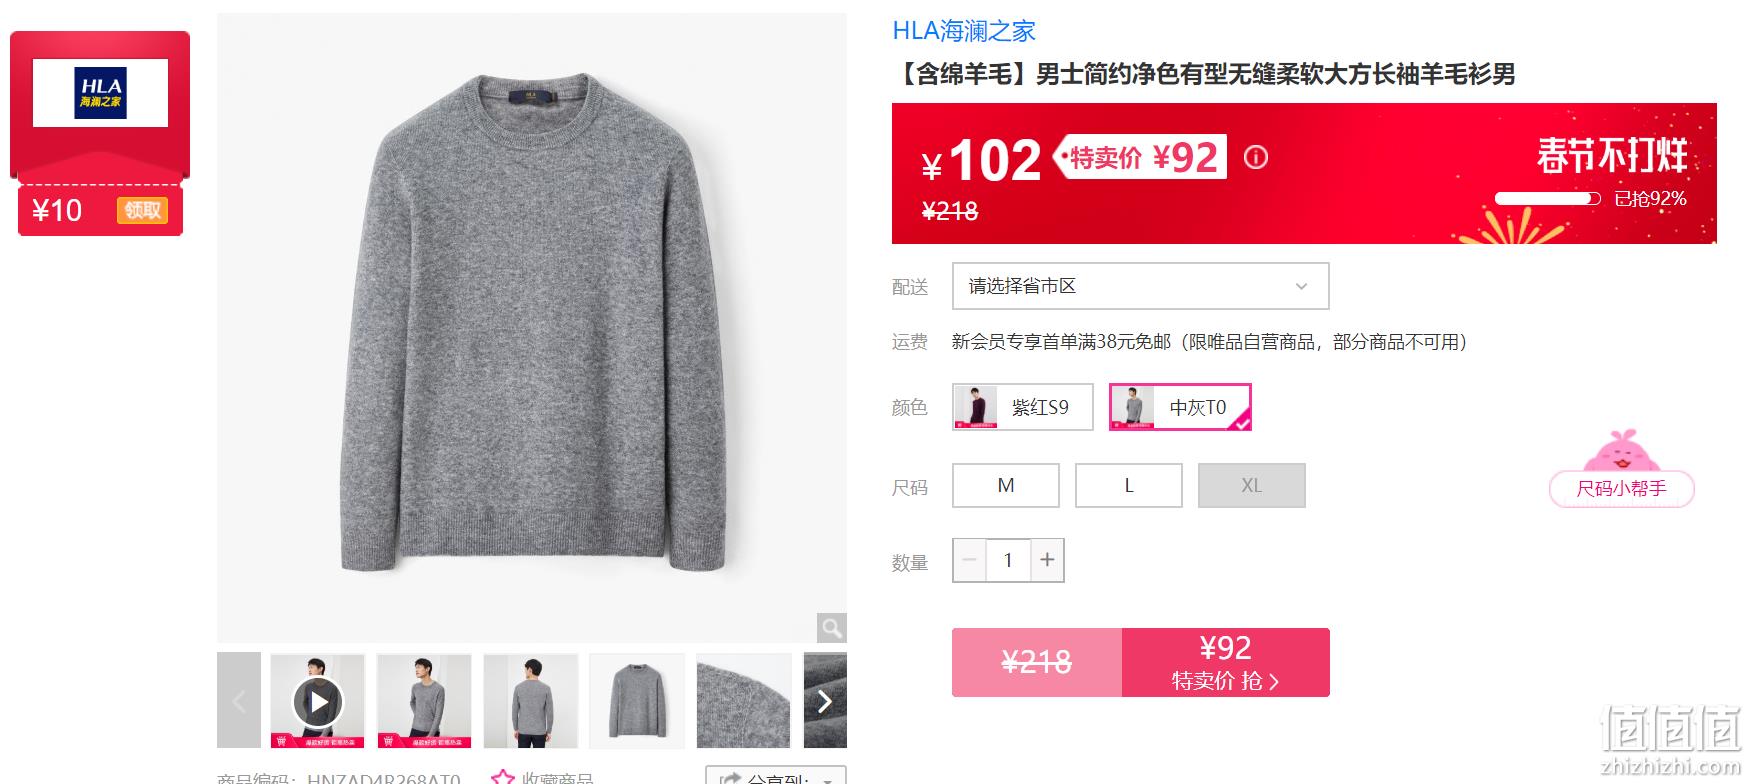Image resolution: width=1750 pixels, height=784 pixels.
Task: Claim the ¥10 coupon via 领取
Action: (142, 210)
